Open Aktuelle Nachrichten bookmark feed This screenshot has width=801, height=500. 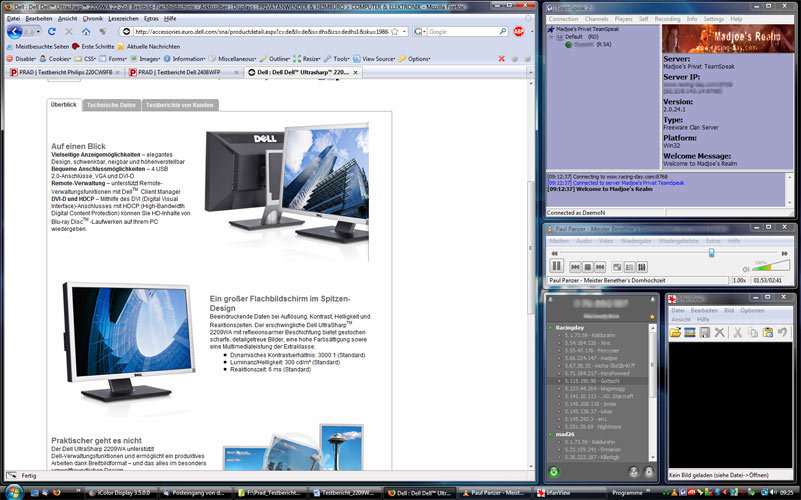tap(149, 46)
